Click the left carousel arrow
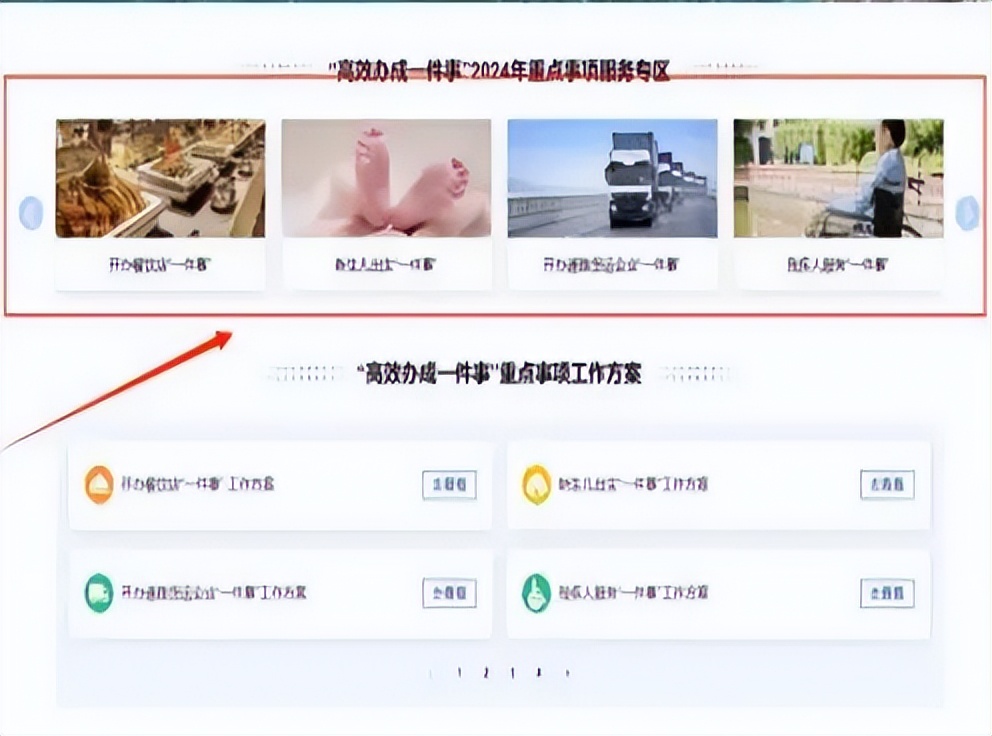The height and width of the screenshot is (736, 992). pyautogui.click(x=31, y=213)
